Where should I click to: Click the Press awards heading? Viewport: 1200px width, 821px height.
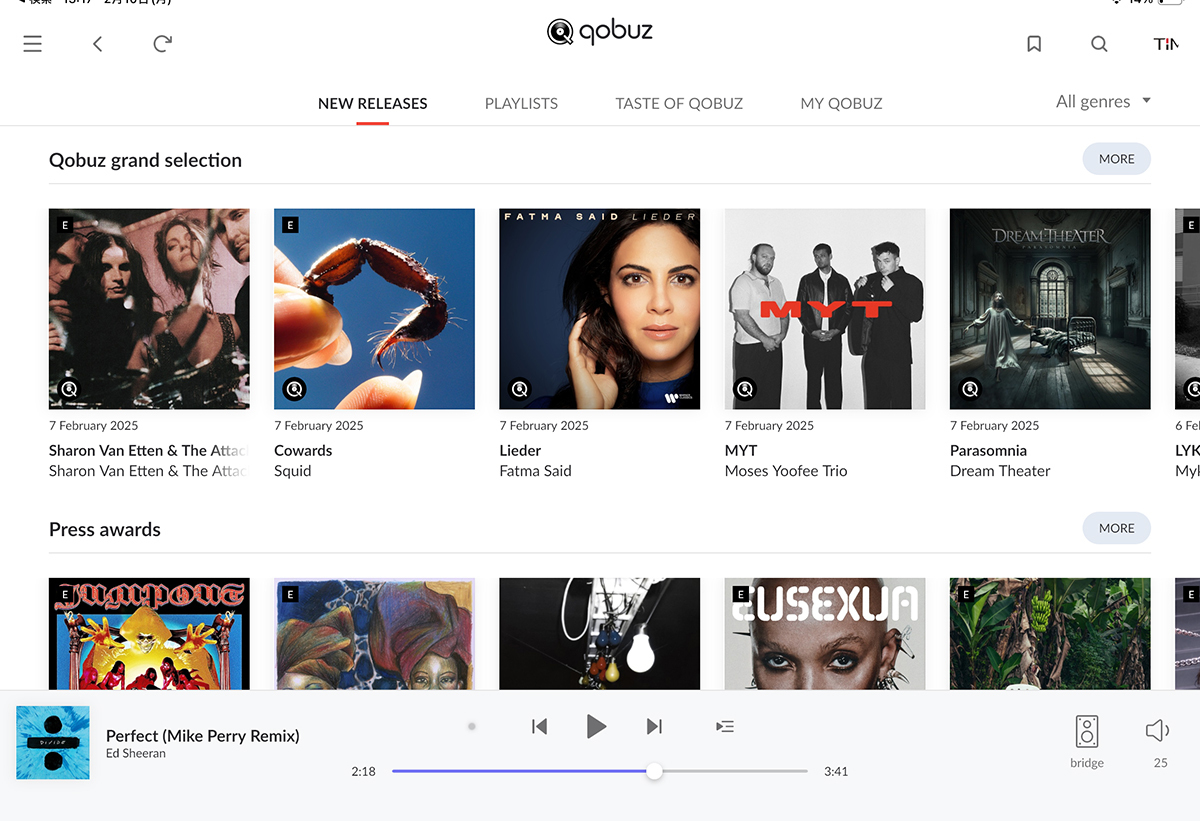click(x=105, y=530)
